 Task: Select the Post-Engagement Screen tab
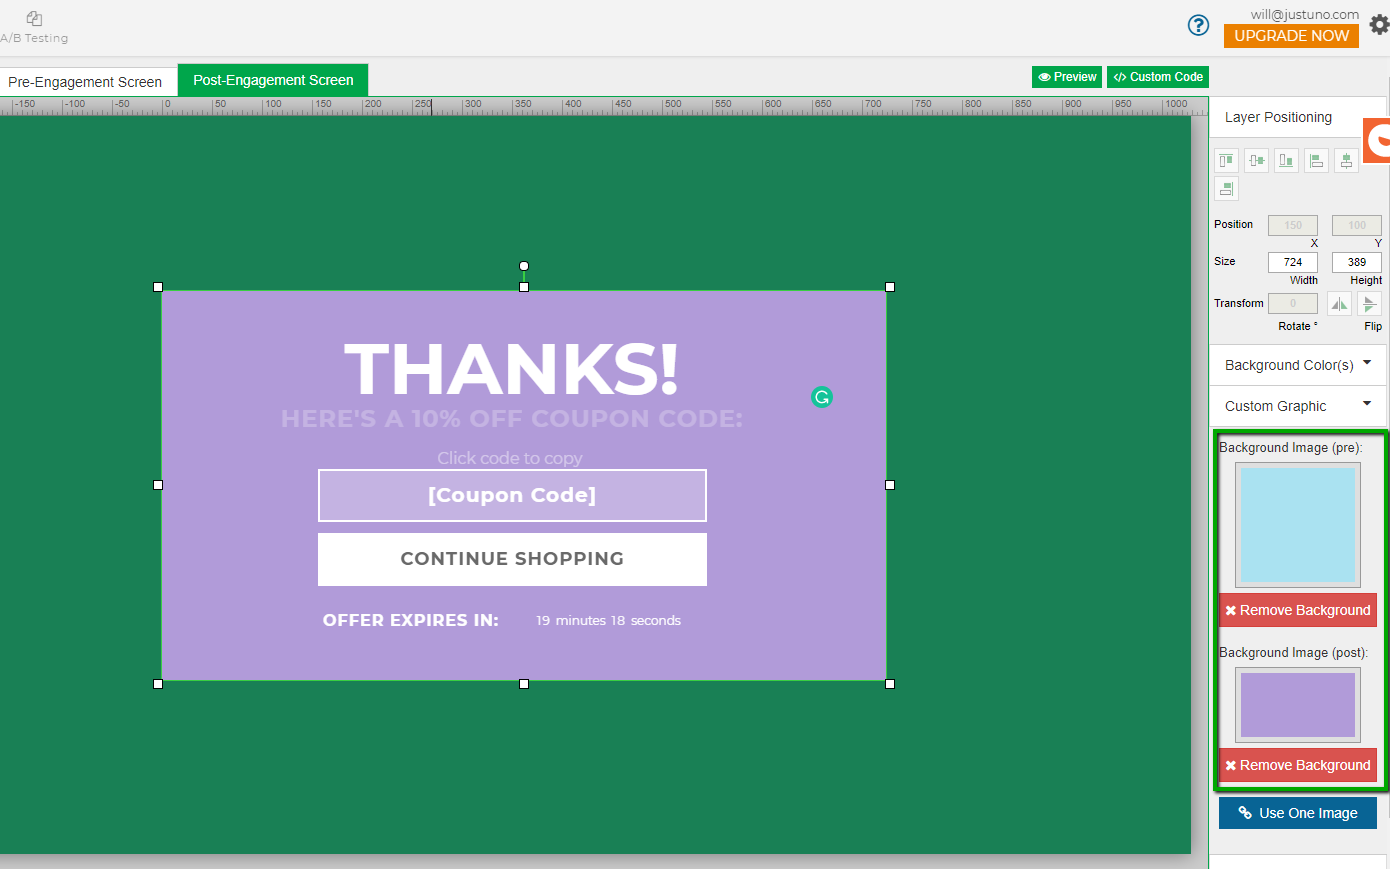pos(273,80)
